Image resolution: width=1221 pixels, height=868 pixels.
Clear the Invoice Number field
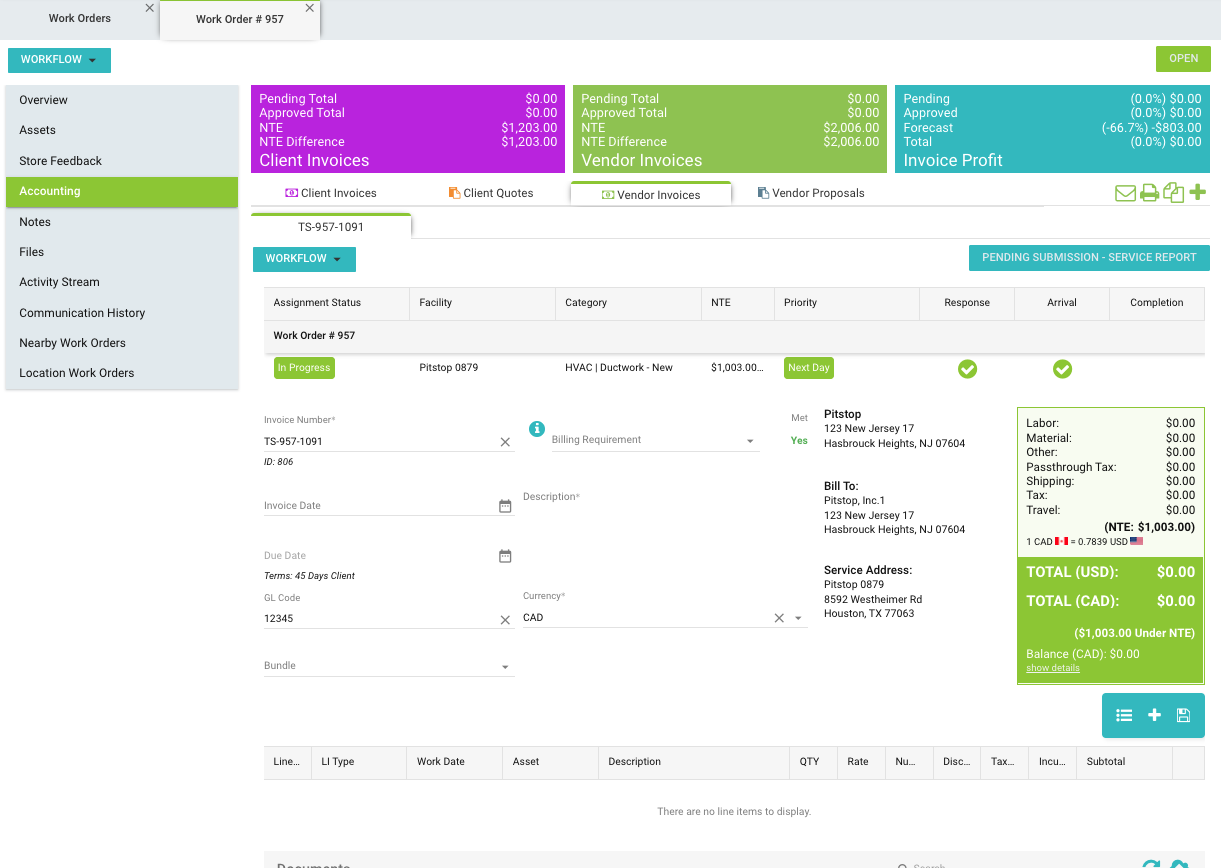coord(505,442)
